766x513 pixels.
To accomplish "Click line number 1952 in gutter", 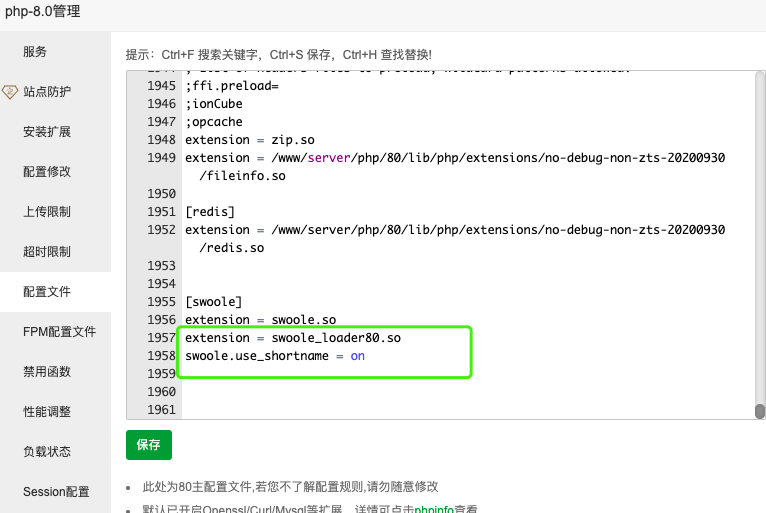I will coord(161,230).
